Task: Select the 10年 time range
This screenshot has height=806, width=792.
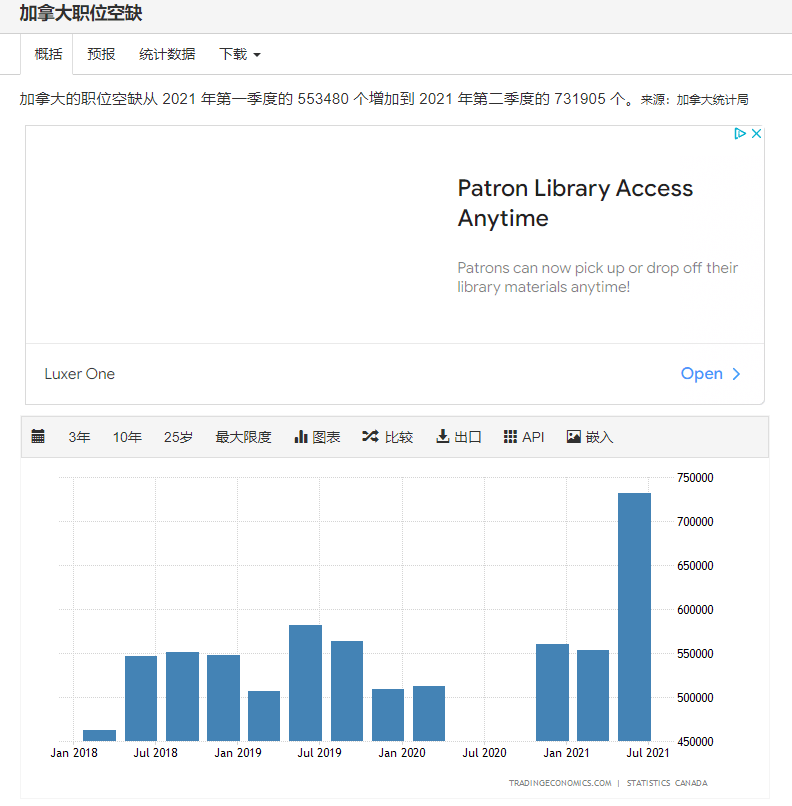Action: (x=127, y=437)
